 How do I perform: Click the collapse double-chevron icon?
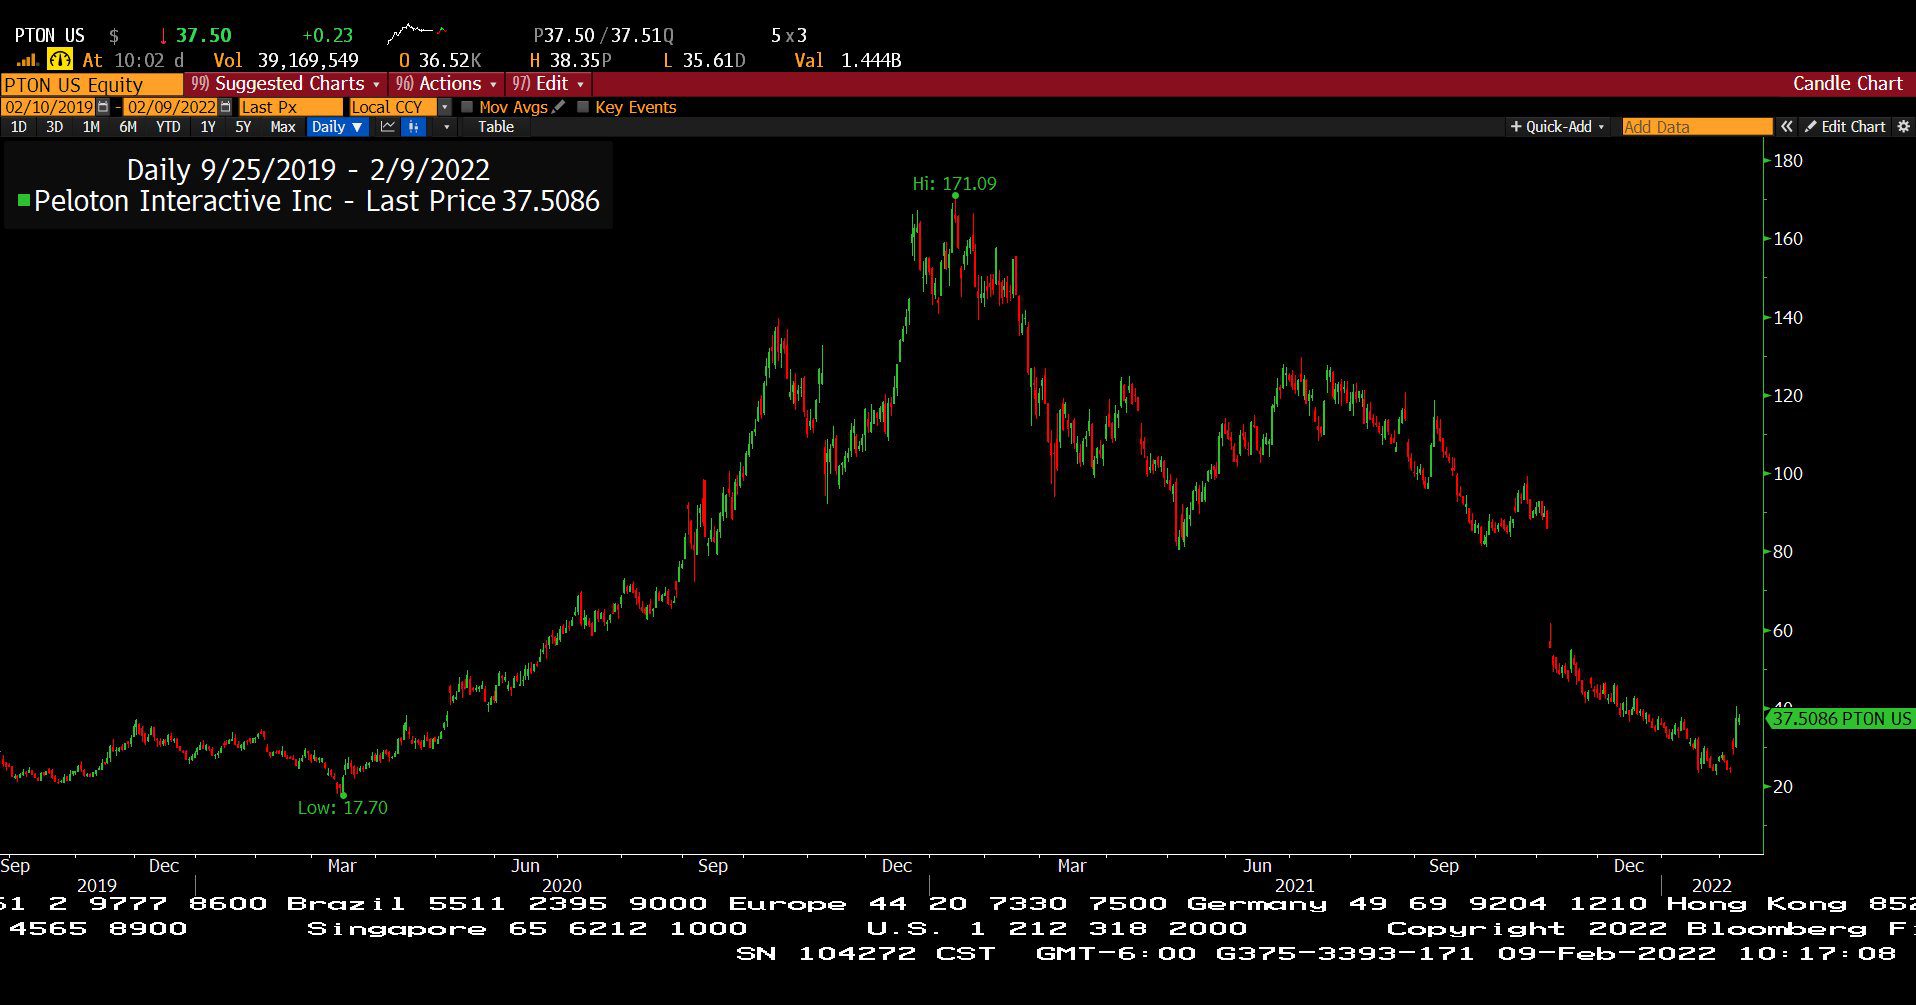click(x=1786, y=127)
